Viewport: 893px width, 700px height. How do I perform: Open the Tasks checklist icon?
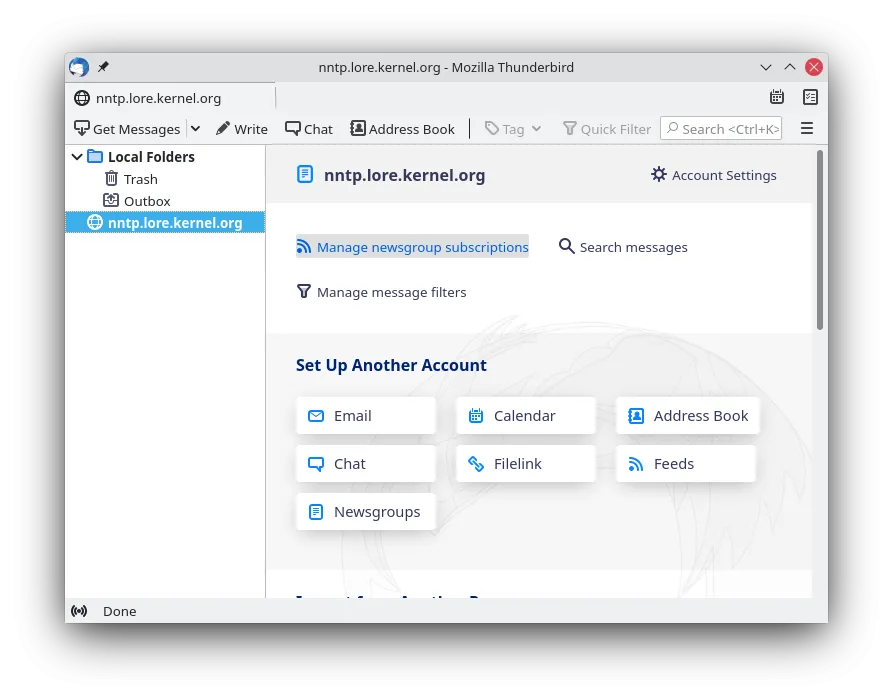point(810,97)
